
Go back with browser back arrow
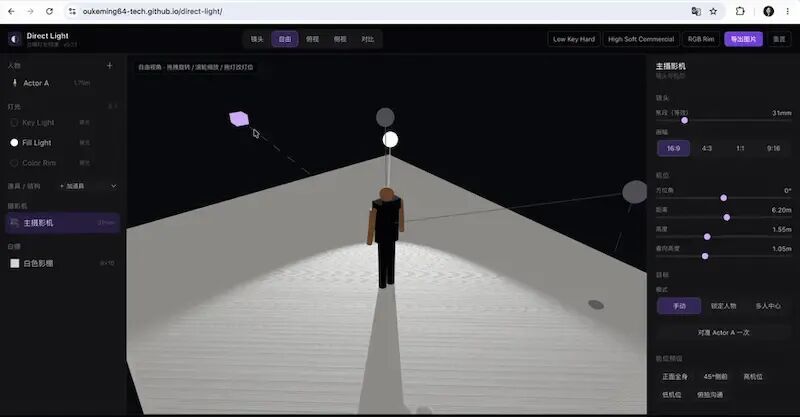[x=11, y=11]
